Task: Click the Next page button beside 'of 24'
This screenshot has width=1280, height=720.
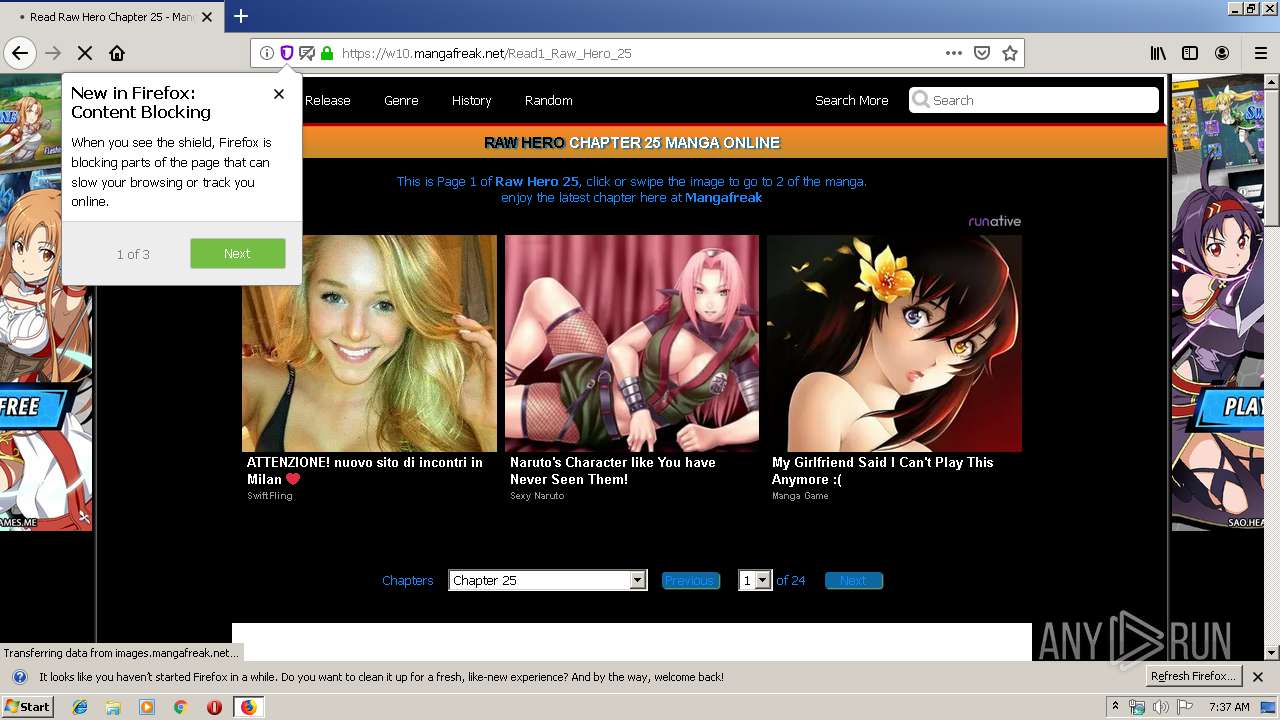Action: pyautogui.click(x=853, y=580)
